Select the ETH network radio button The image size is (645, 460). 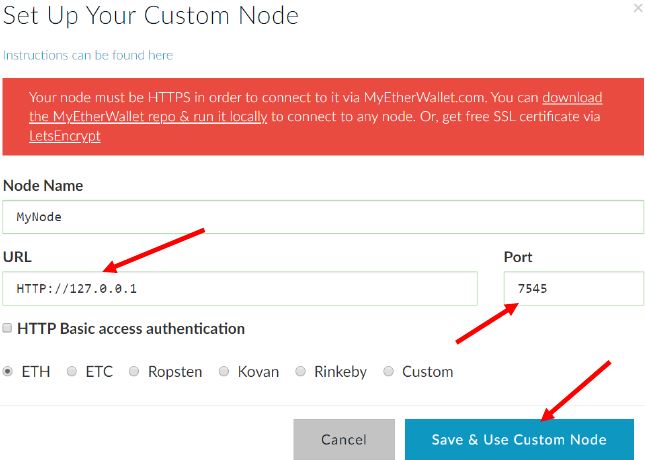point(8,371)
